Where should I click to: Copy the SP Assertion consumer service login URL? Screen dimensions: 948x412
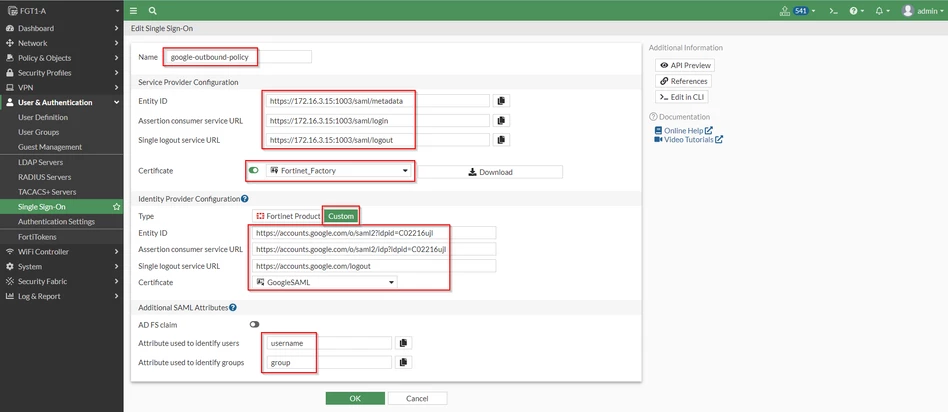501,120
